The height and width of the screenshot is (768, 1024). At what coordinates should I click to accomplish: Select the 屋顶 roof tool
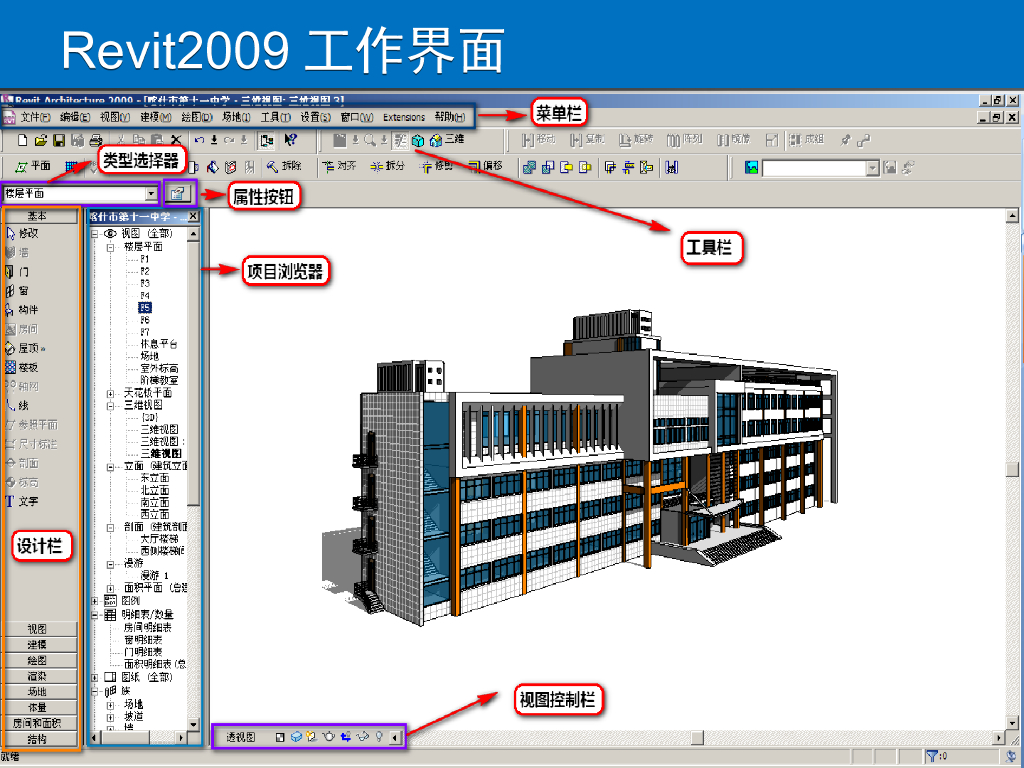(25, 348)
